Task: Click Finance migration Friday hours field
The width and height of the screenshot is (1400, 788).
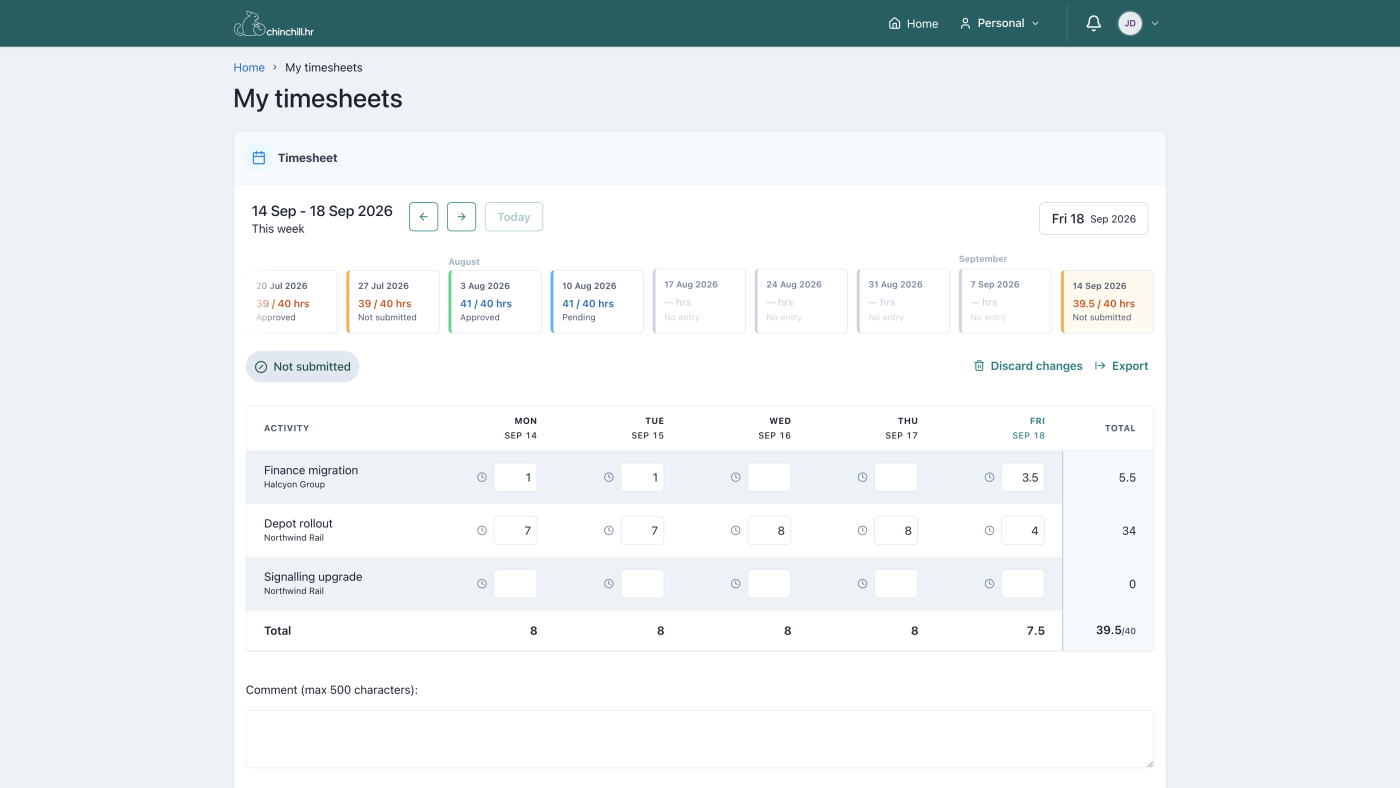Action: (x=1023, y=477)
